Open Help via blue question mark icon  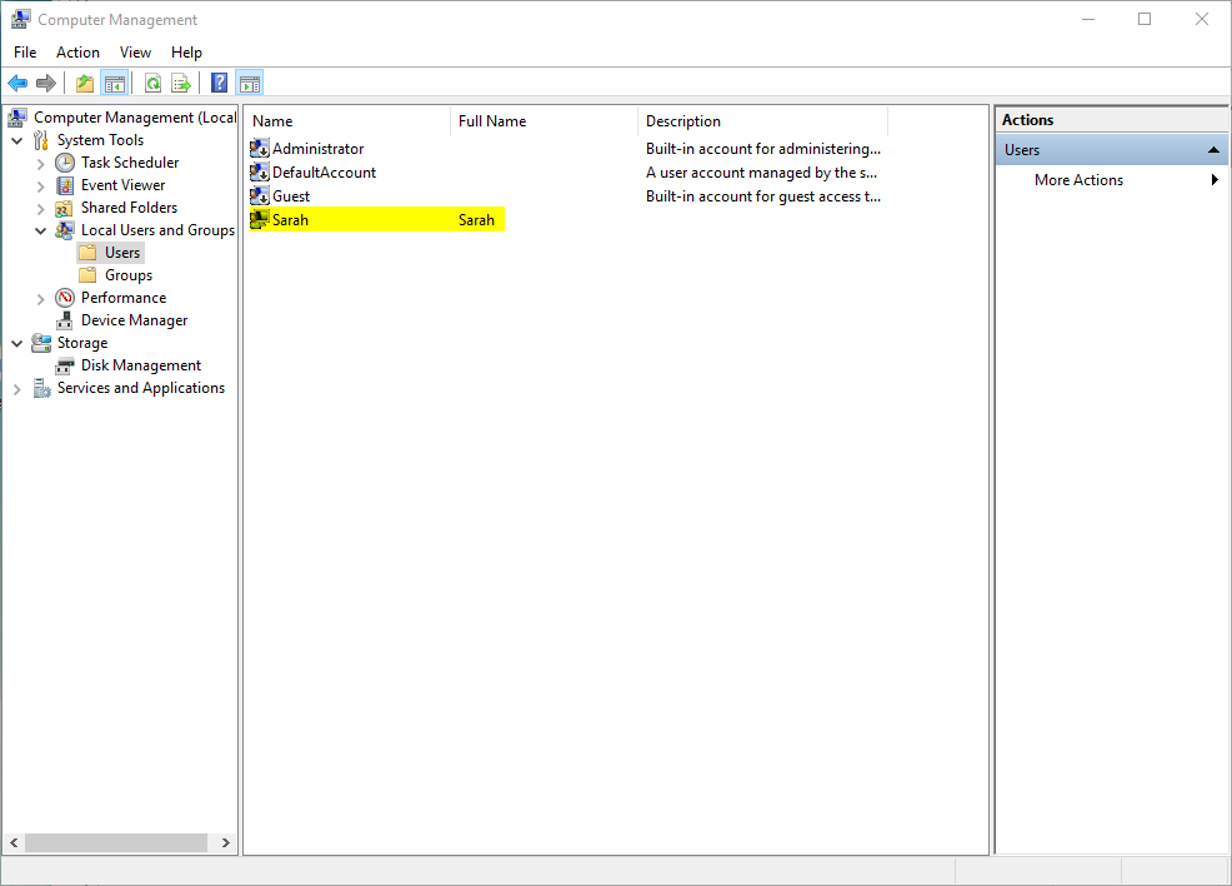pyautogui.click(x=220, y=83)
